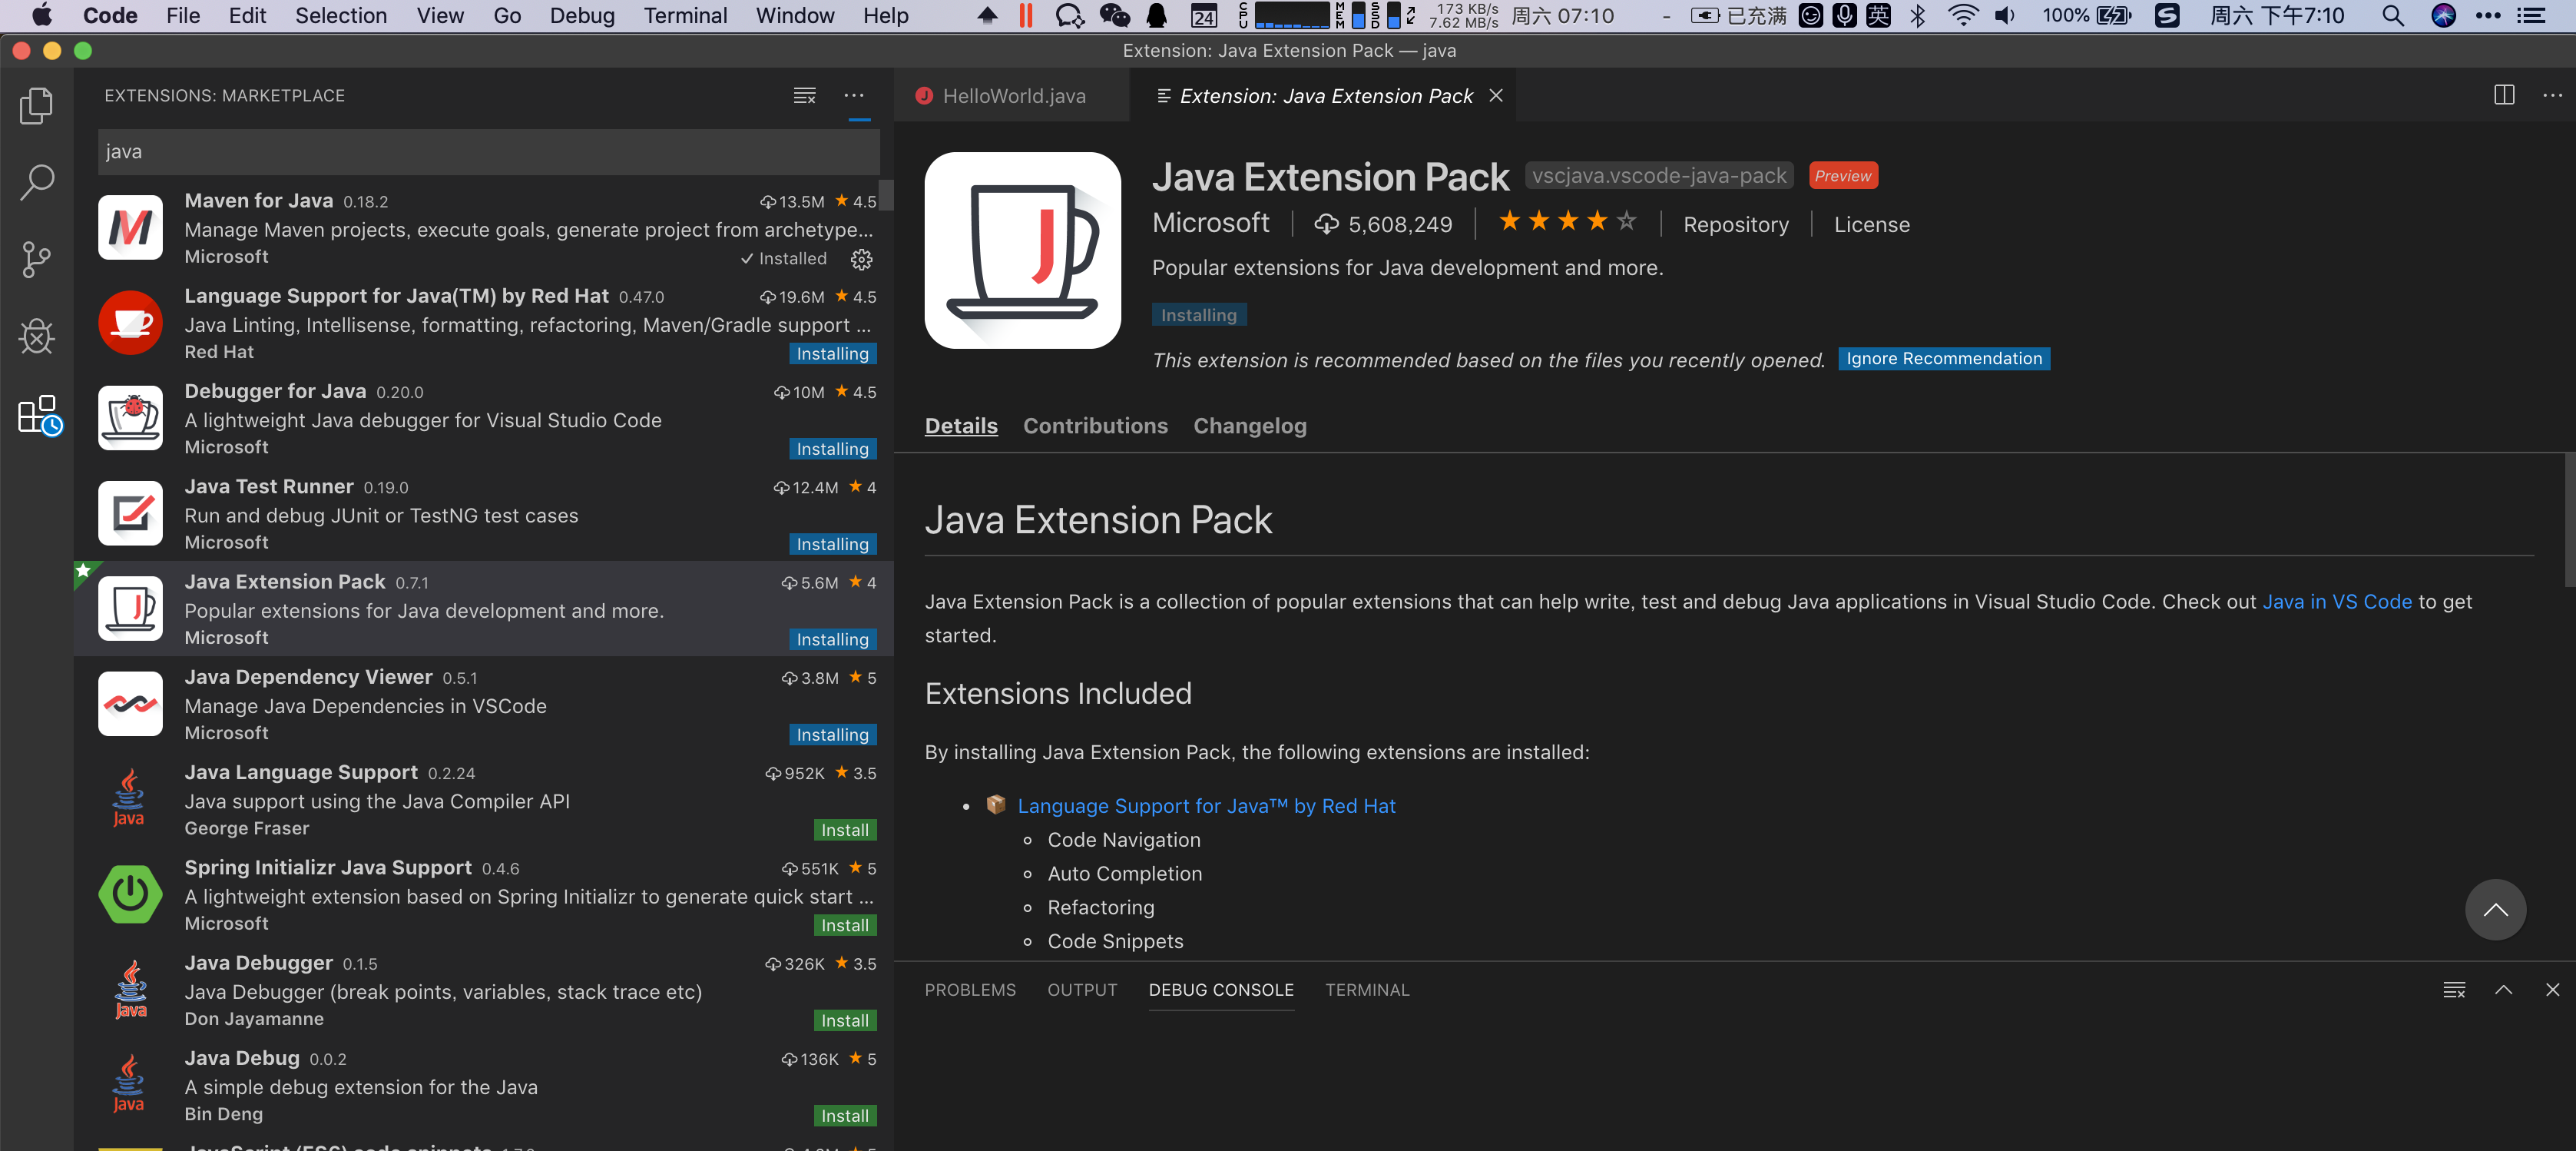Open the View menu in the menu bar

point(440,15)
